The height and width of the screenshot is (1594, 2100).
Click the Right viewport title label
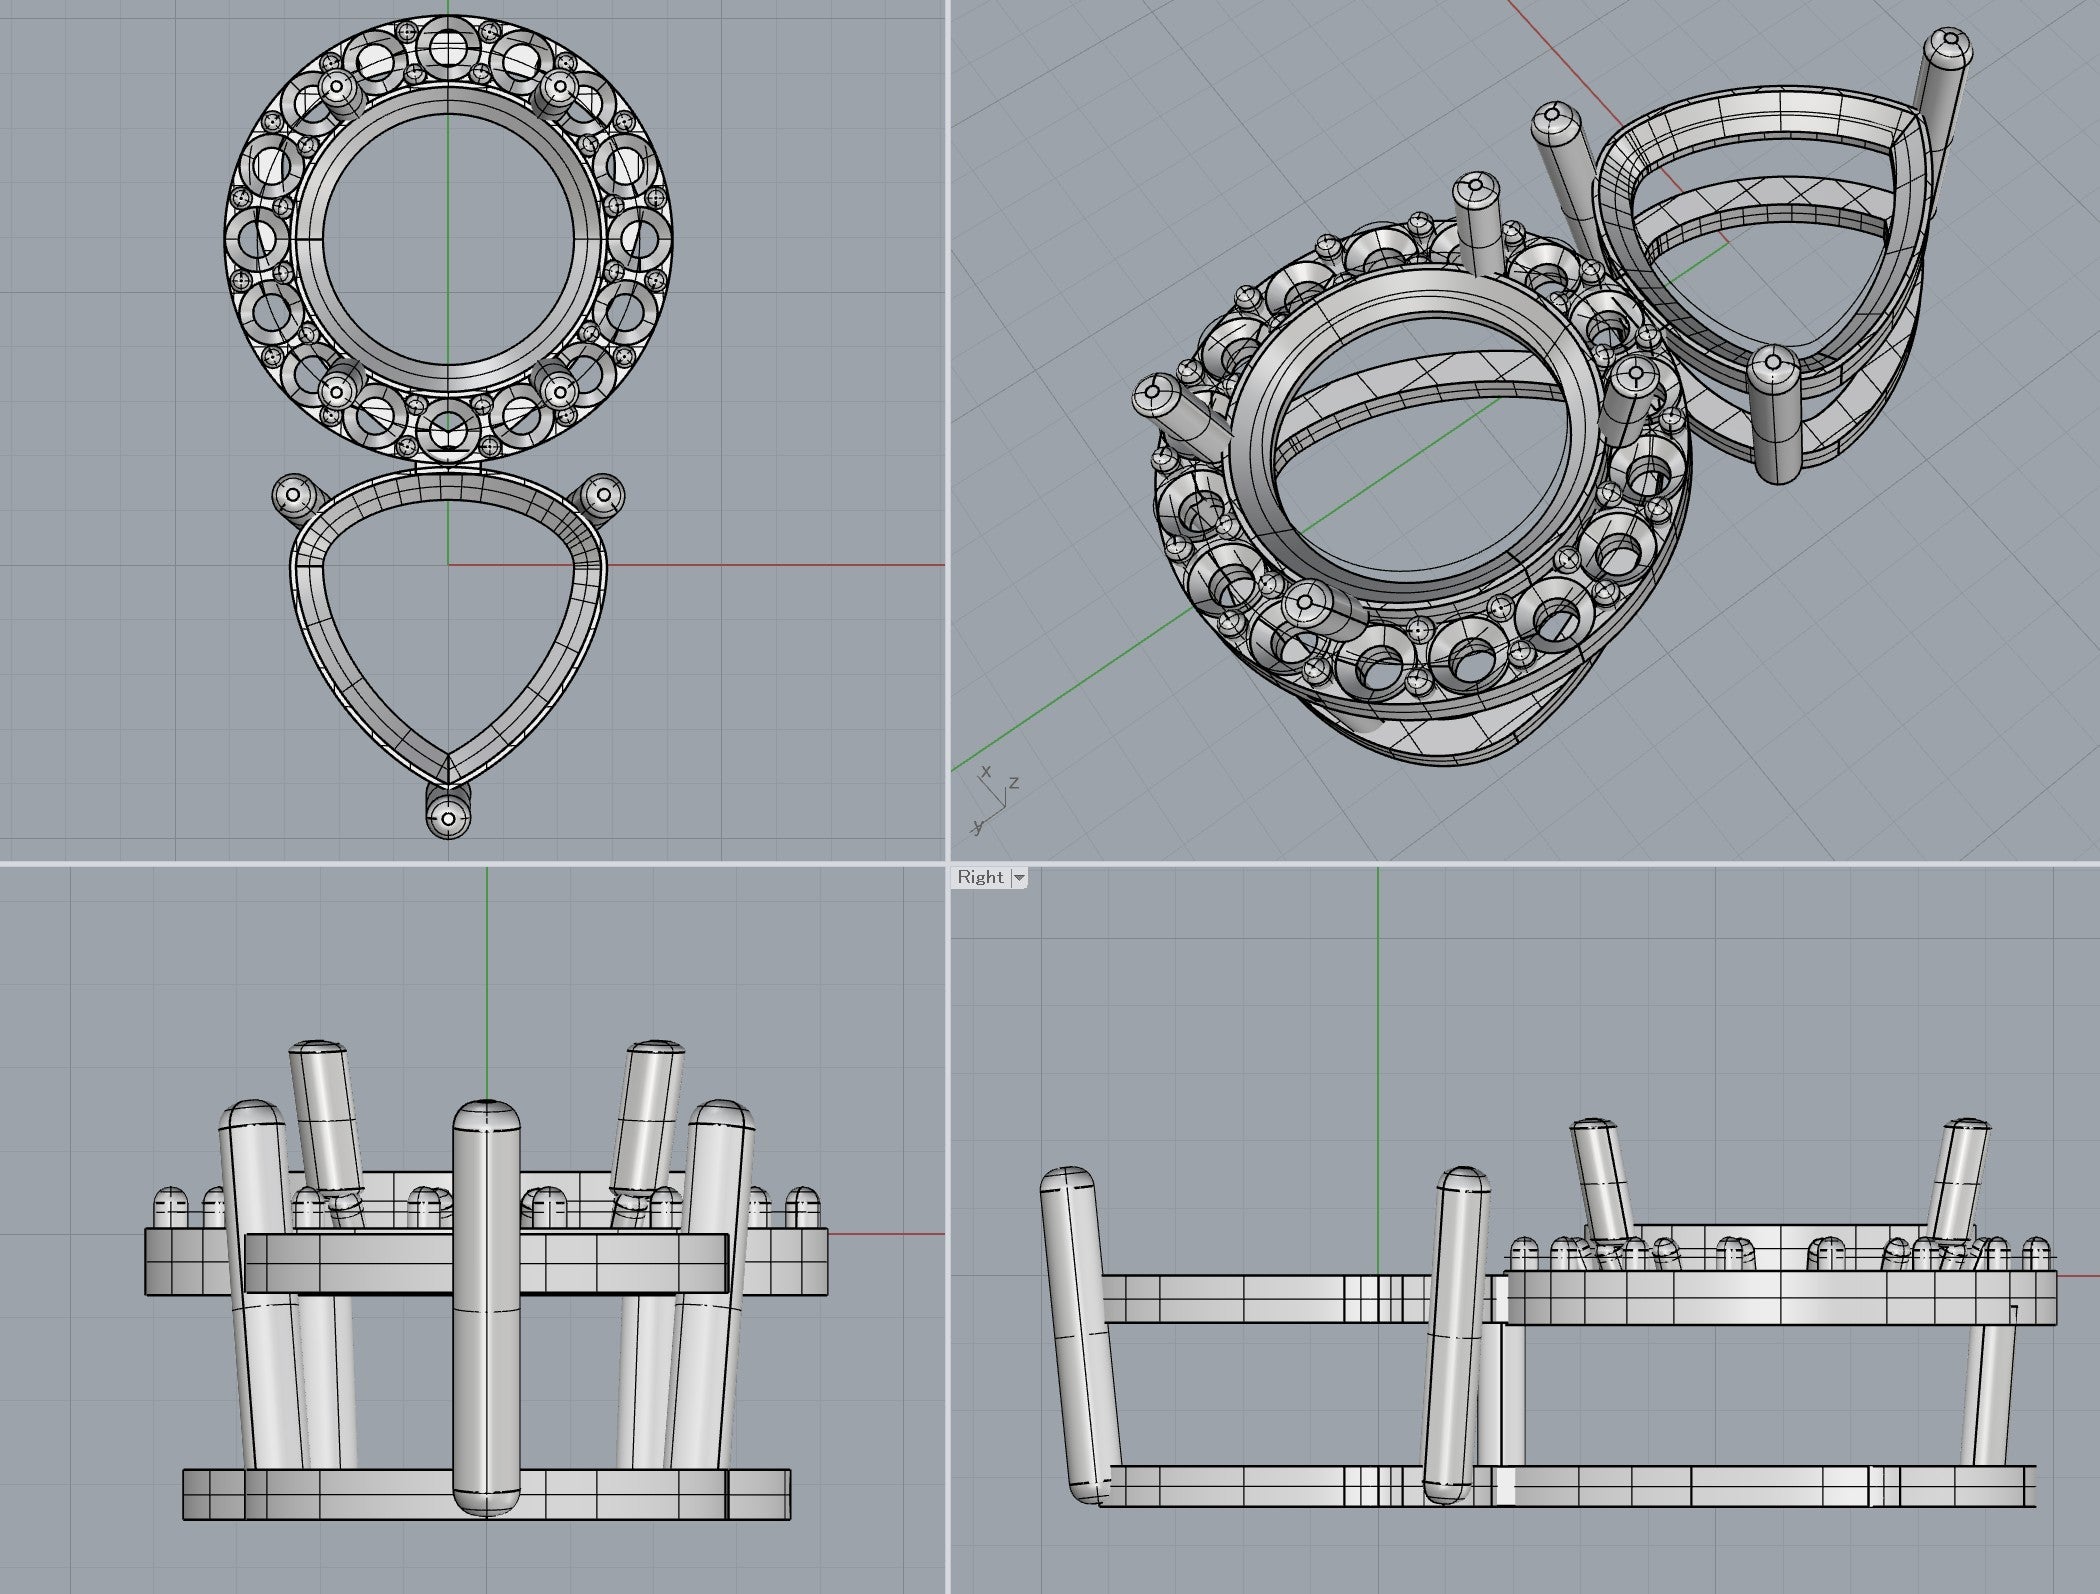(980, 877)
